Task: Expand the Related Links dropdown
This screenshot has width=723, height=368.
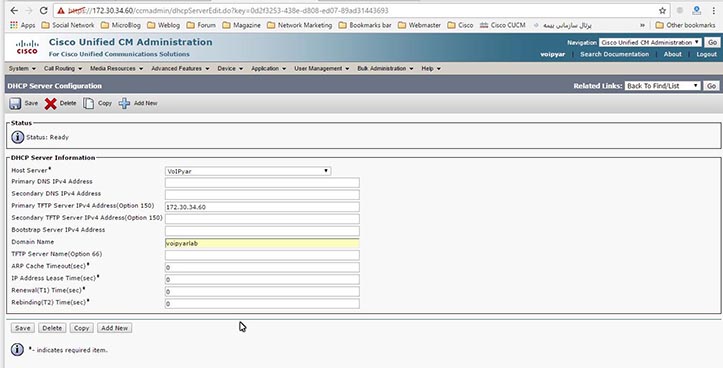Action: pyautogui.click(x=662, y=86)
